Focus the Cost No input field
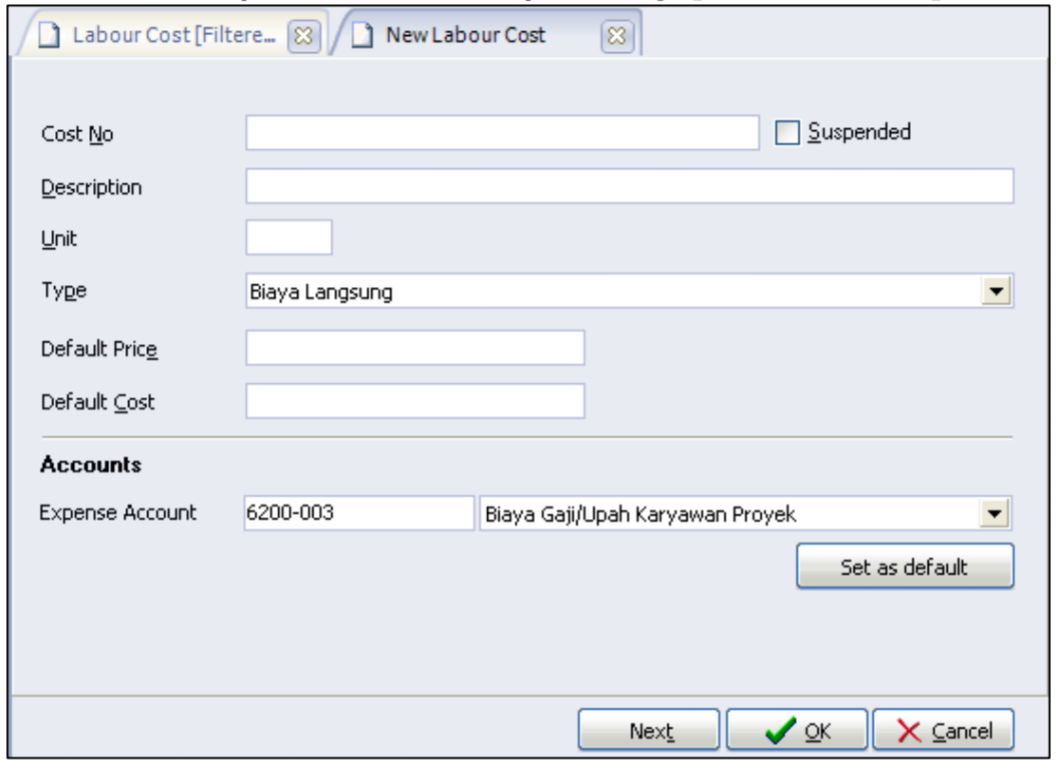The width and height of the screenshot is (1057, 775). tap(502, 132)
